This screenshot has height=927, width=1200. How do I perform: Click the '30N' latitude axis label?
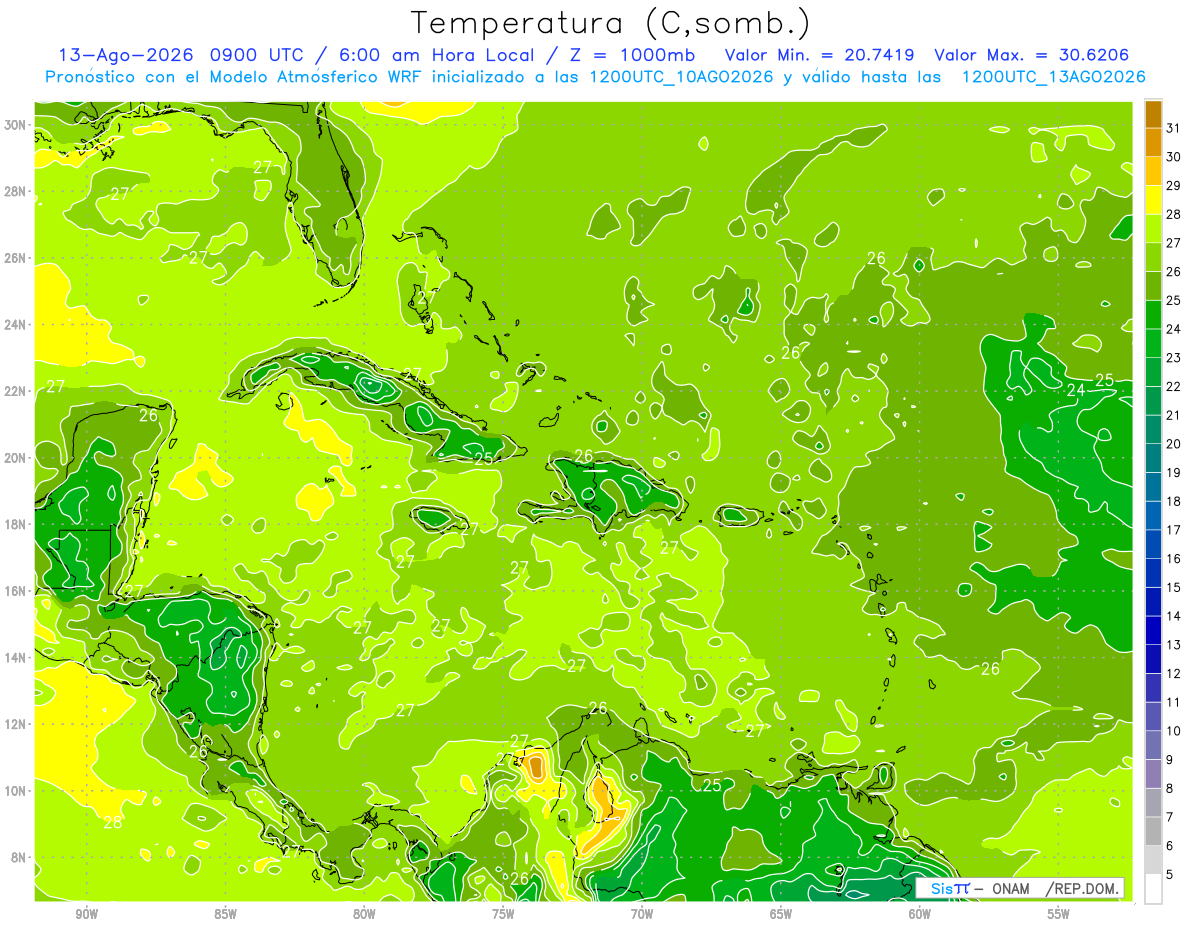pos(16,124)
